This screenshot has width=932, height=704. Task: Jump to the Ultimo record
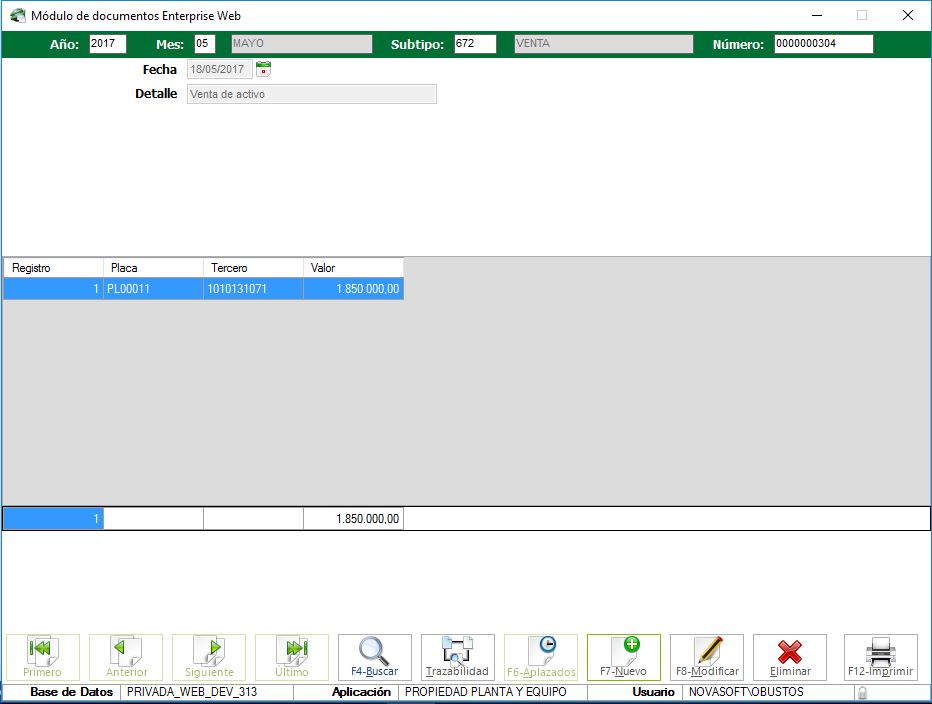click(x=292, y=657)
